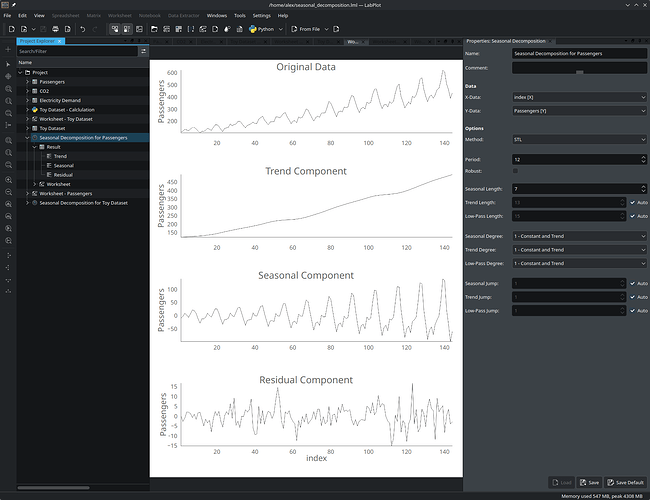650x500 pixels.
Task: Open the Seasonal Degree dropdown
Action: point(580,236)
